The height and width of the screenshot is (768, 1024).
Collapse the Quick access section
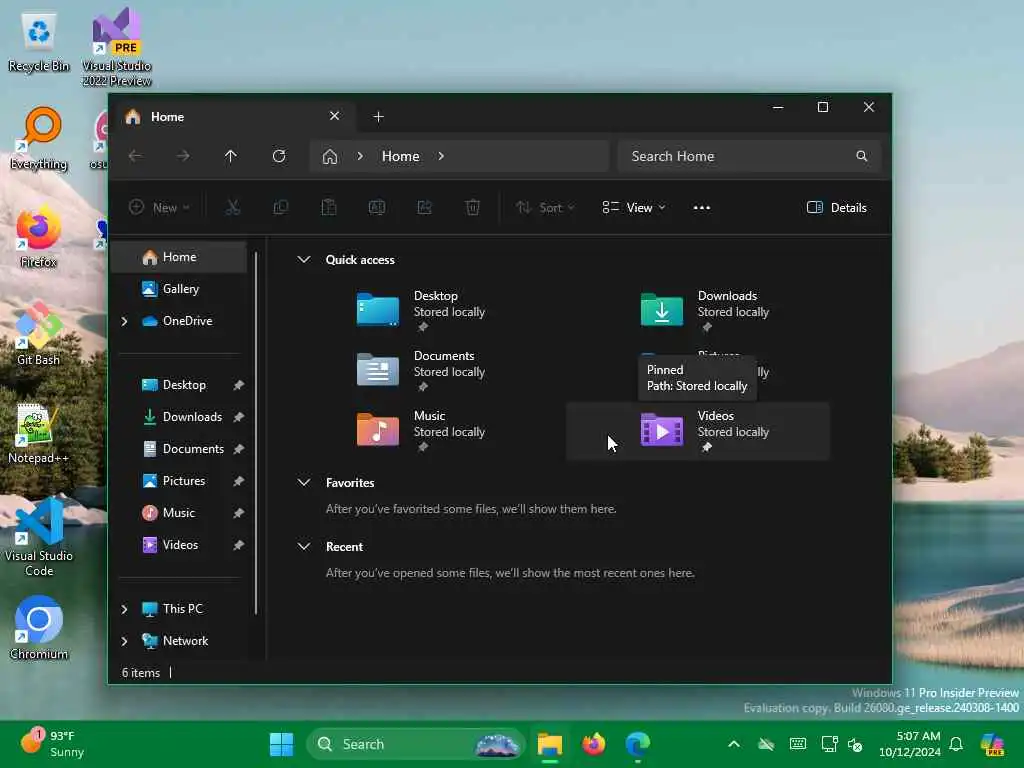(x=304, y=259)
